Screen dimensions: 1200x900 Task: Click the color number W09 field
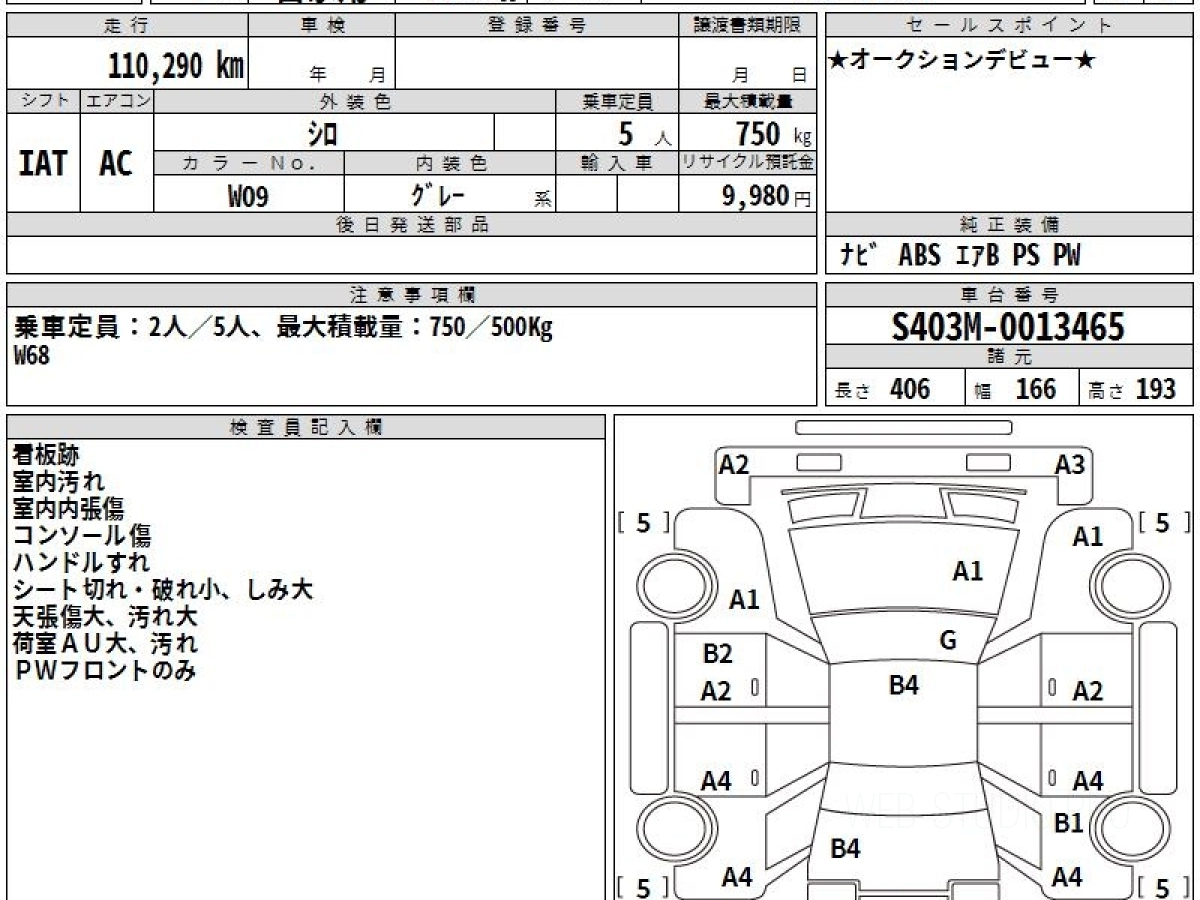pyautogui.click(x=249, y=195)
